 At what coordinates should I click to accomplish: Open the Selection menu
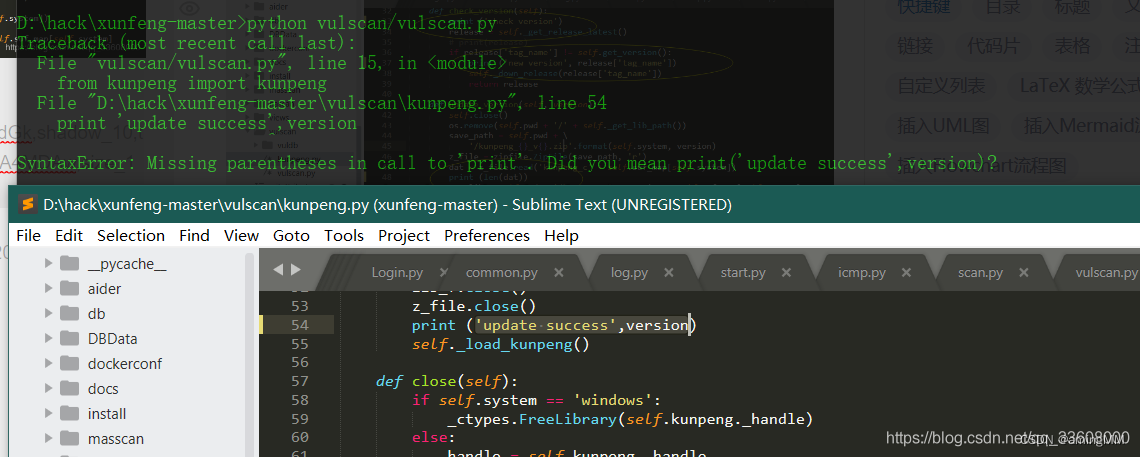[x=131, y=235]
